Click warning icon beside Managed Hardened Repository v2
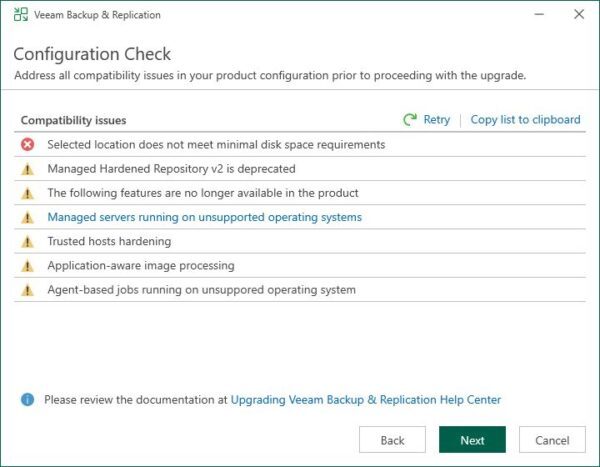The height and width of the screenshot is (467, 600). click(27, 169)
